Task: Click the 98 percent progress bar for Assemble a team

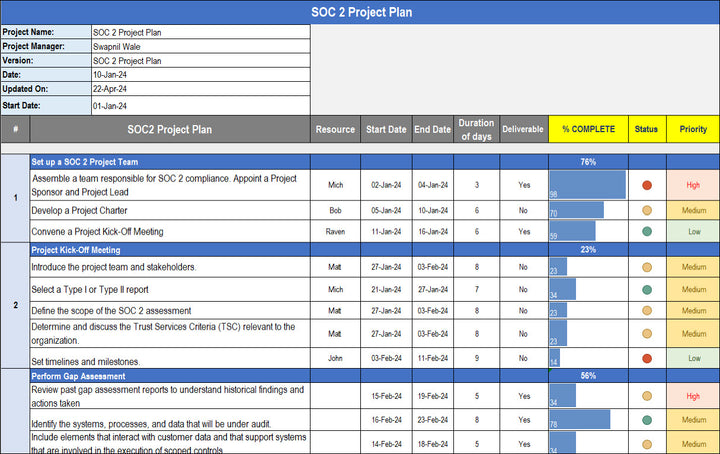Action: coord(587,185)
